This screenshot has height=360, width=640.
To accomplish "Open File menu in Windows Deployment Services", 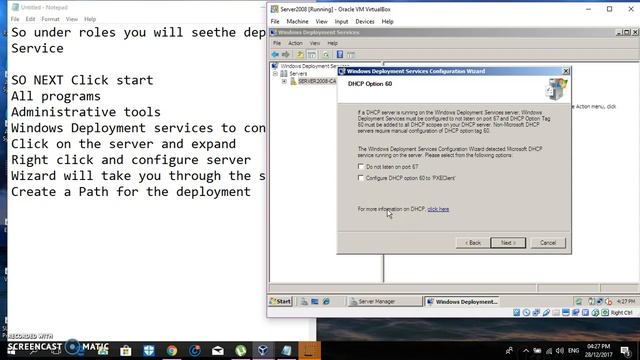I will pyautogui.click(x=277, y=43).
